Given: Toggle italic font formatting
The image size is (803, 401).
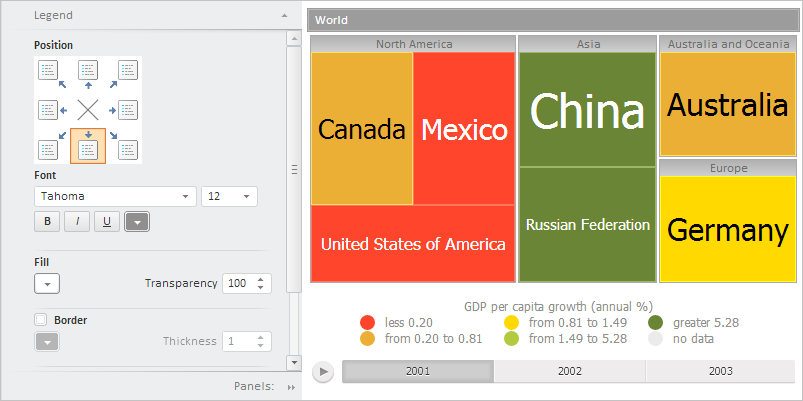Looking at the screenshot, I should [77, 221].
